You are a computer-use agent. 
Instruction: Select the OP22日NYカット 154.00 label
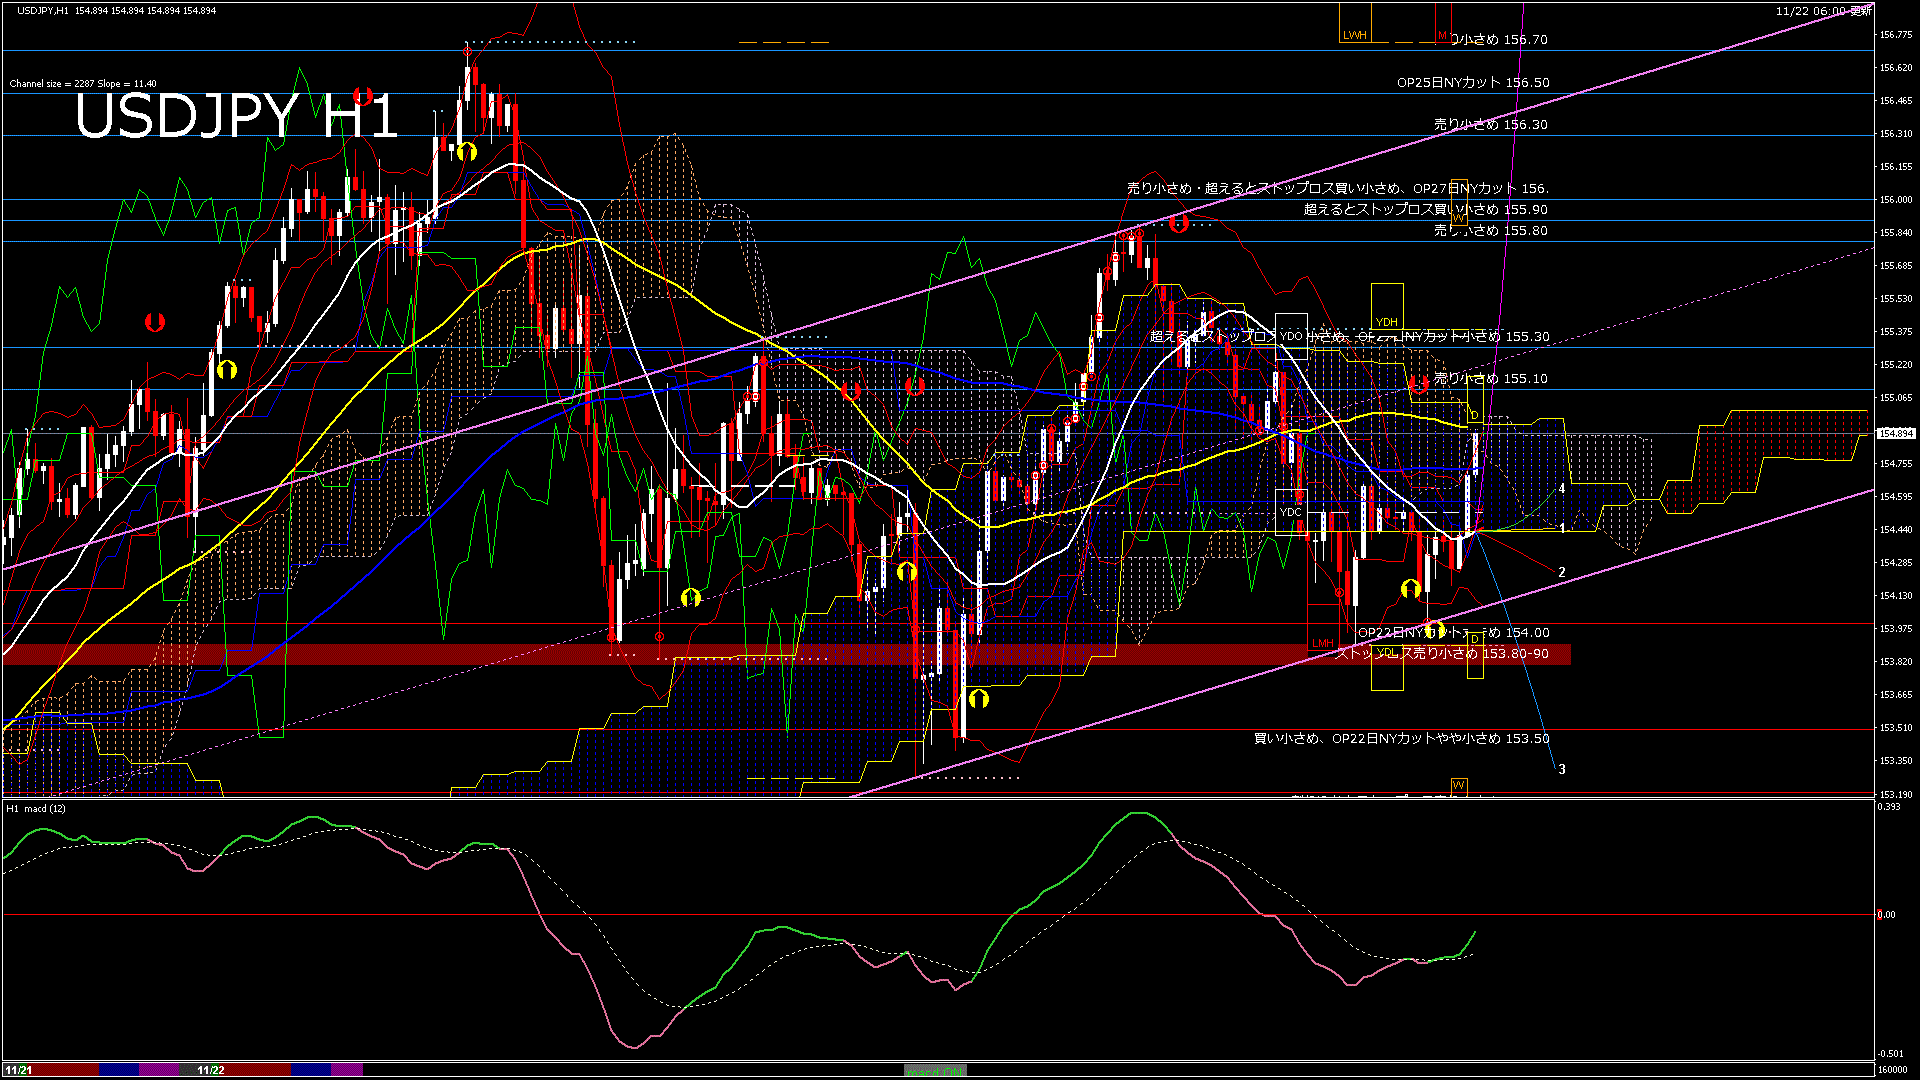point(1453,633)
